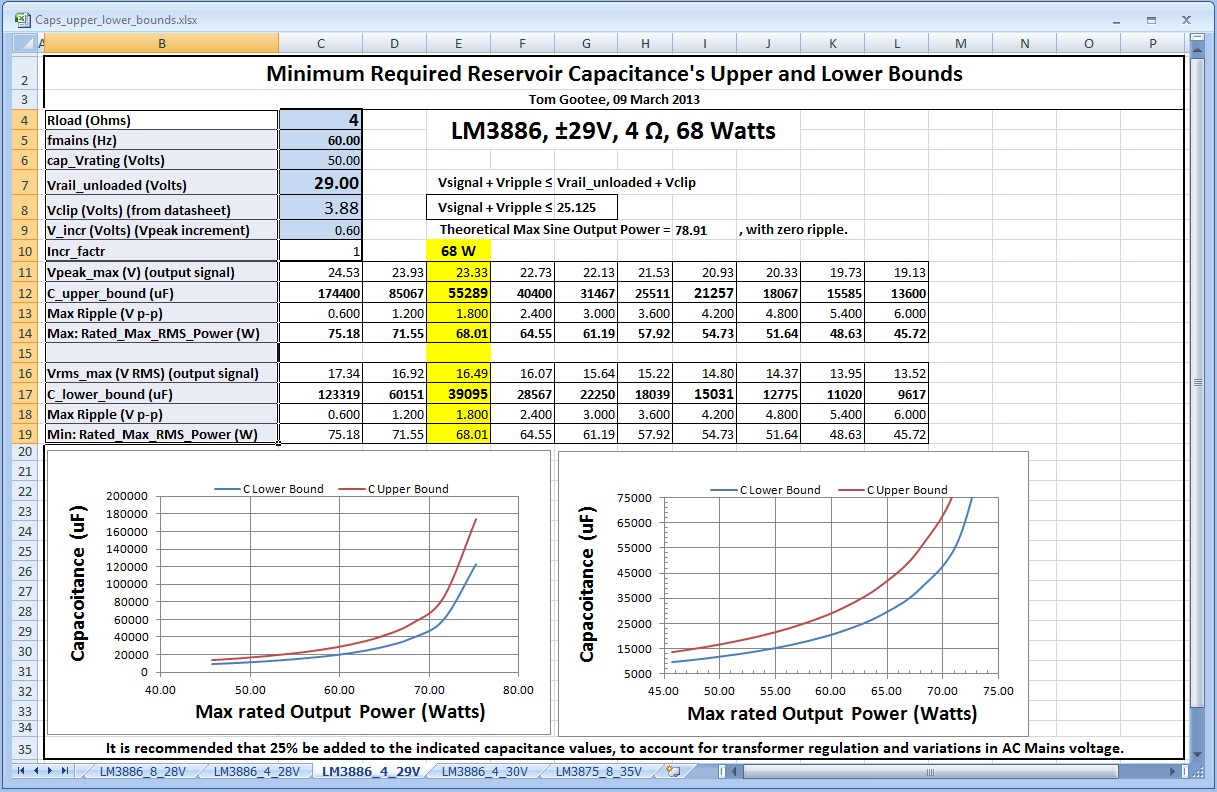Click the yellow '68 W' cell

[x=458, y=251]
